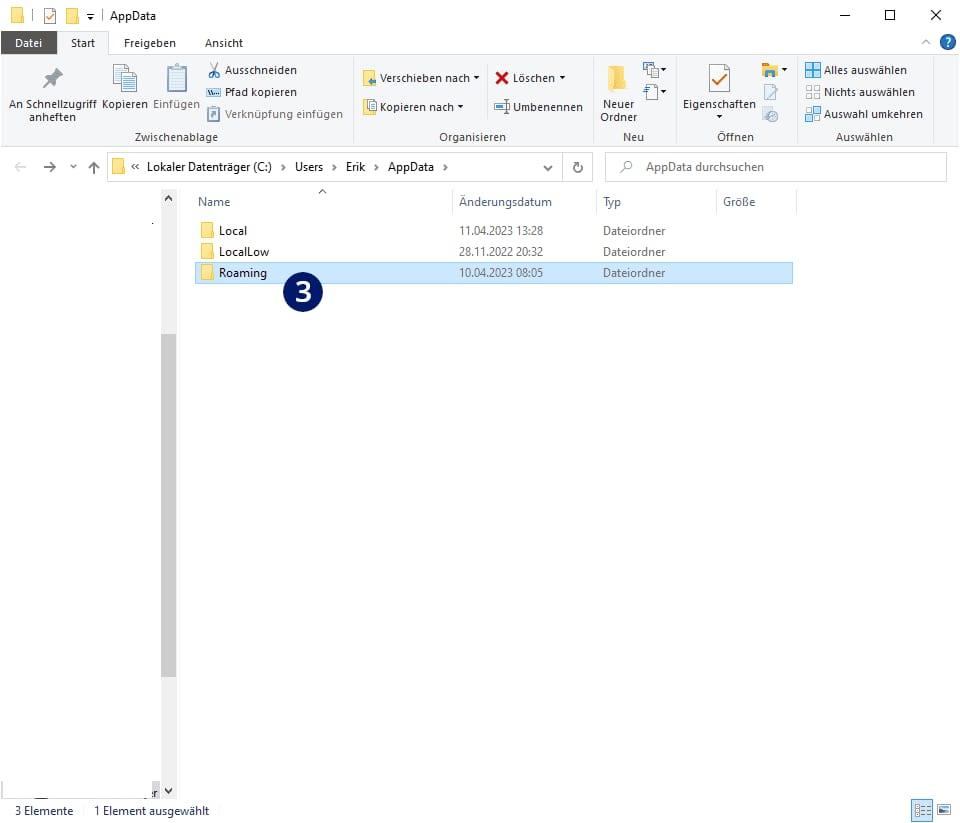Expand Verschieben nach dropdown

point(476,78)
